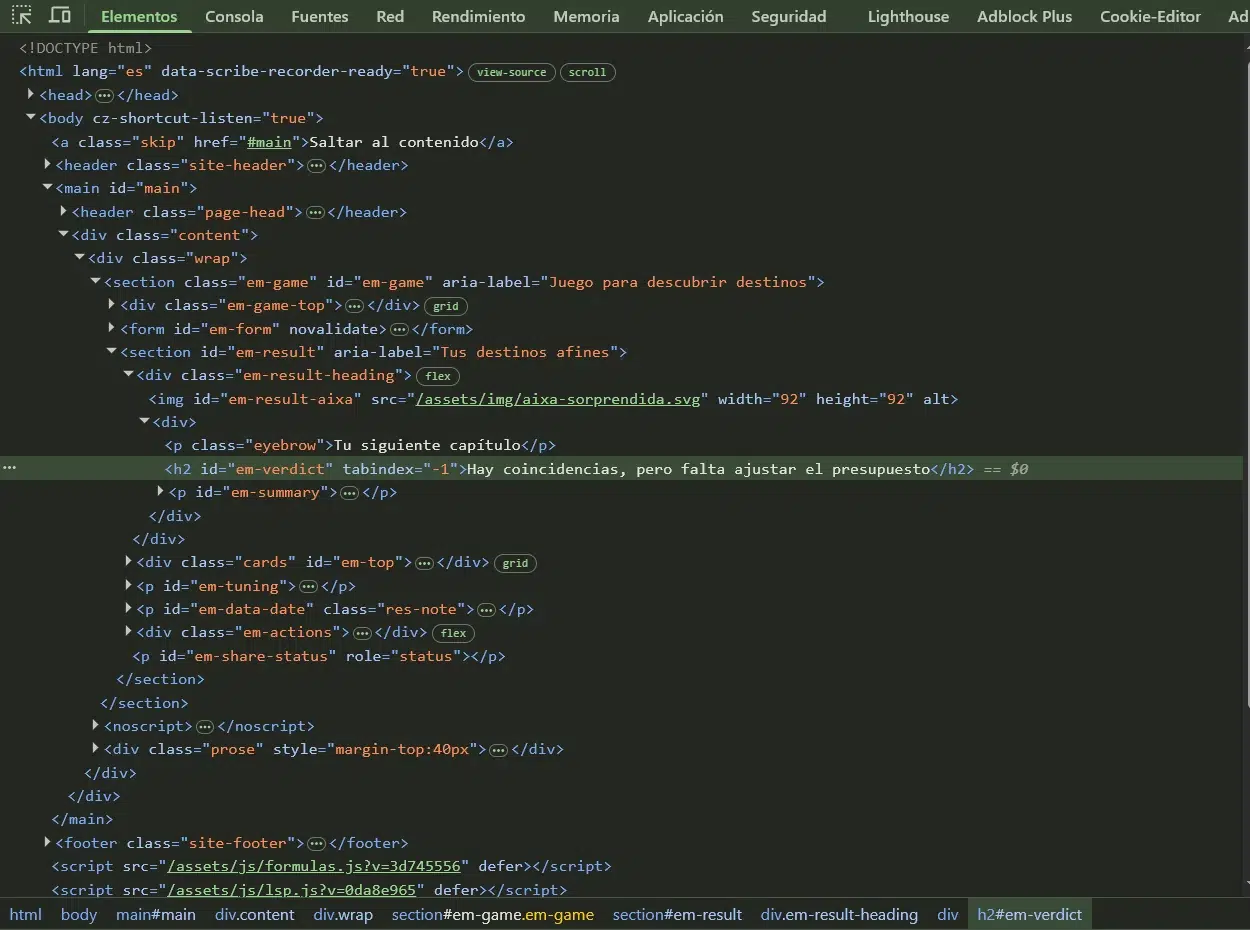
Task: Click the grid badge on em-top cards
Action: pos(515,563)
